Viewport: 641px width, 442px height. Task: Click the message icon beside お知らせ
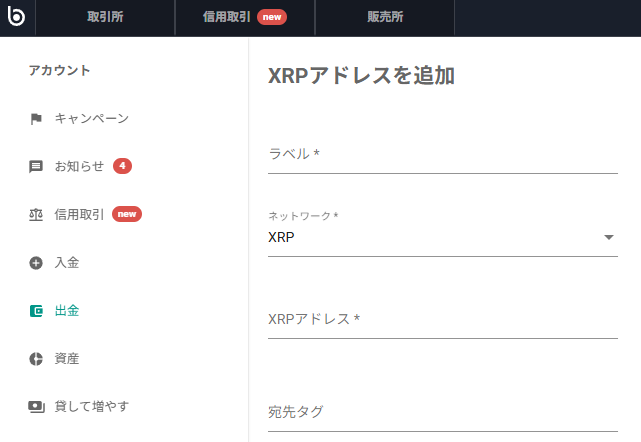click(x=36, y=167)
